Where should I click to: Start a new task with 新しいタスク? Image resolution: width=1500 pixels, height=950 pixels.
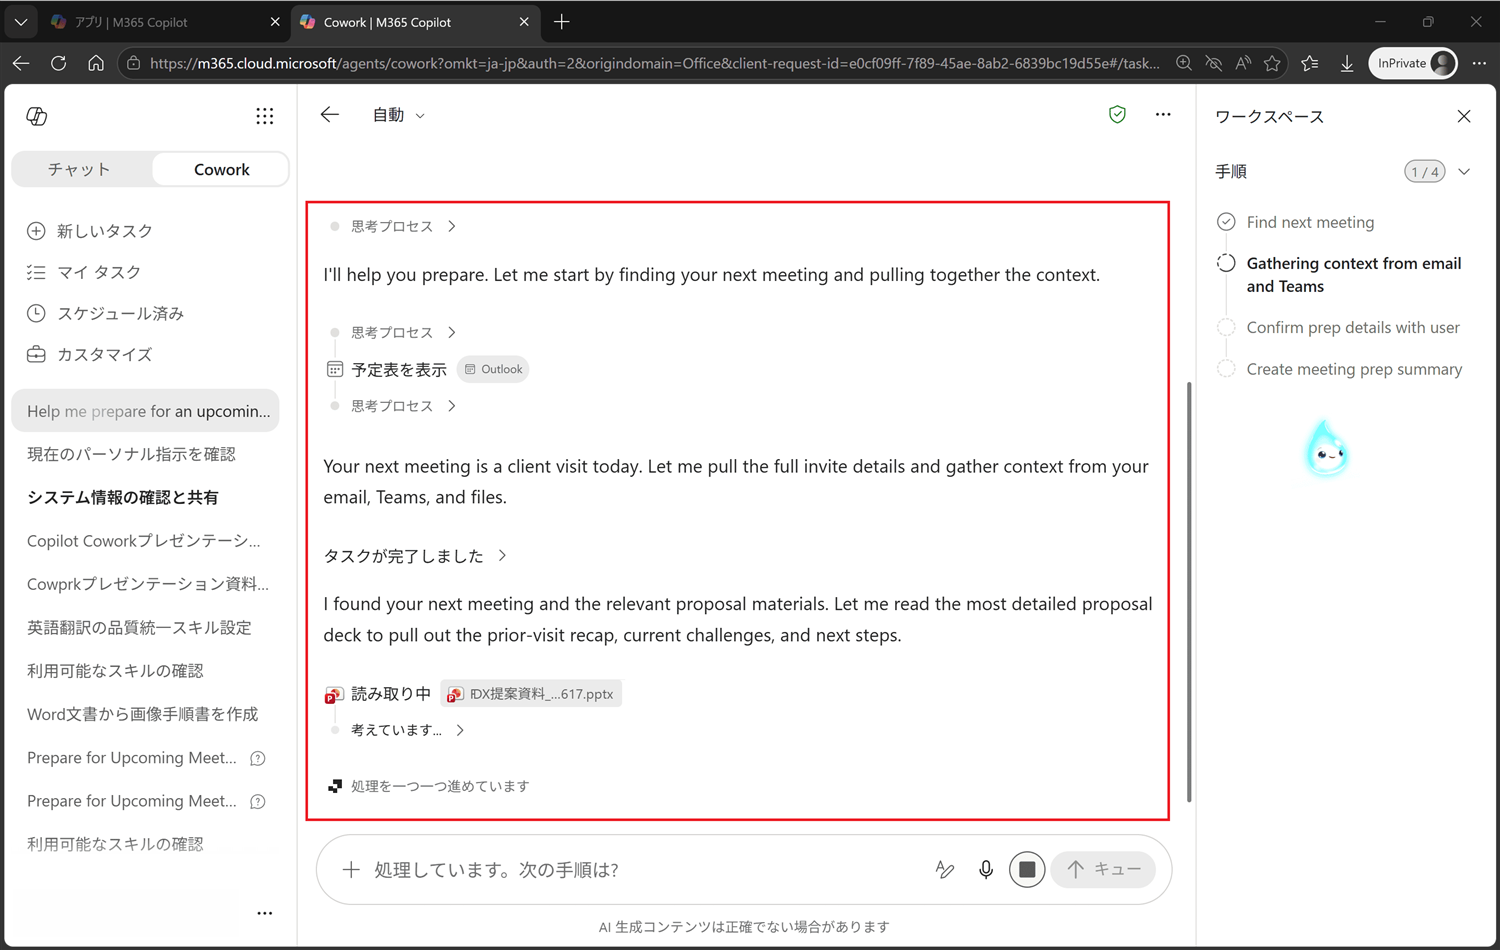click(x=90, y=231)
